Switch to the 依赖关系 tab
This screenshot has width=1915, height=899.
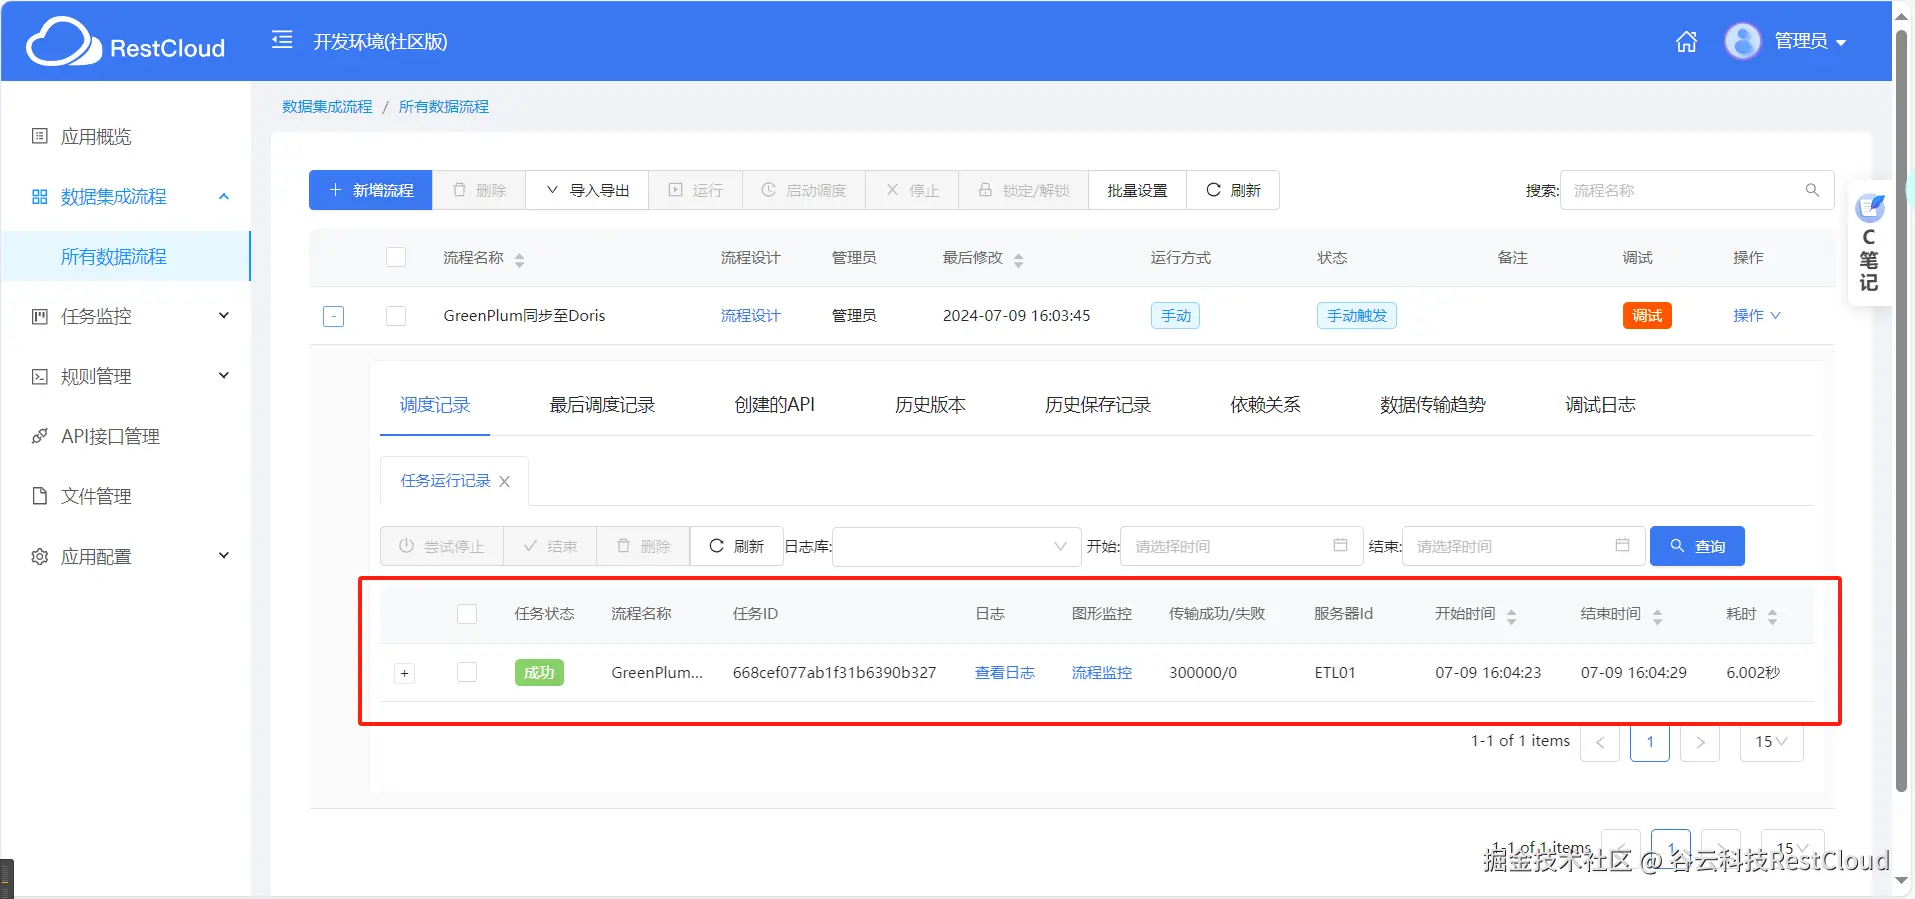click(x=1265, y=405)
